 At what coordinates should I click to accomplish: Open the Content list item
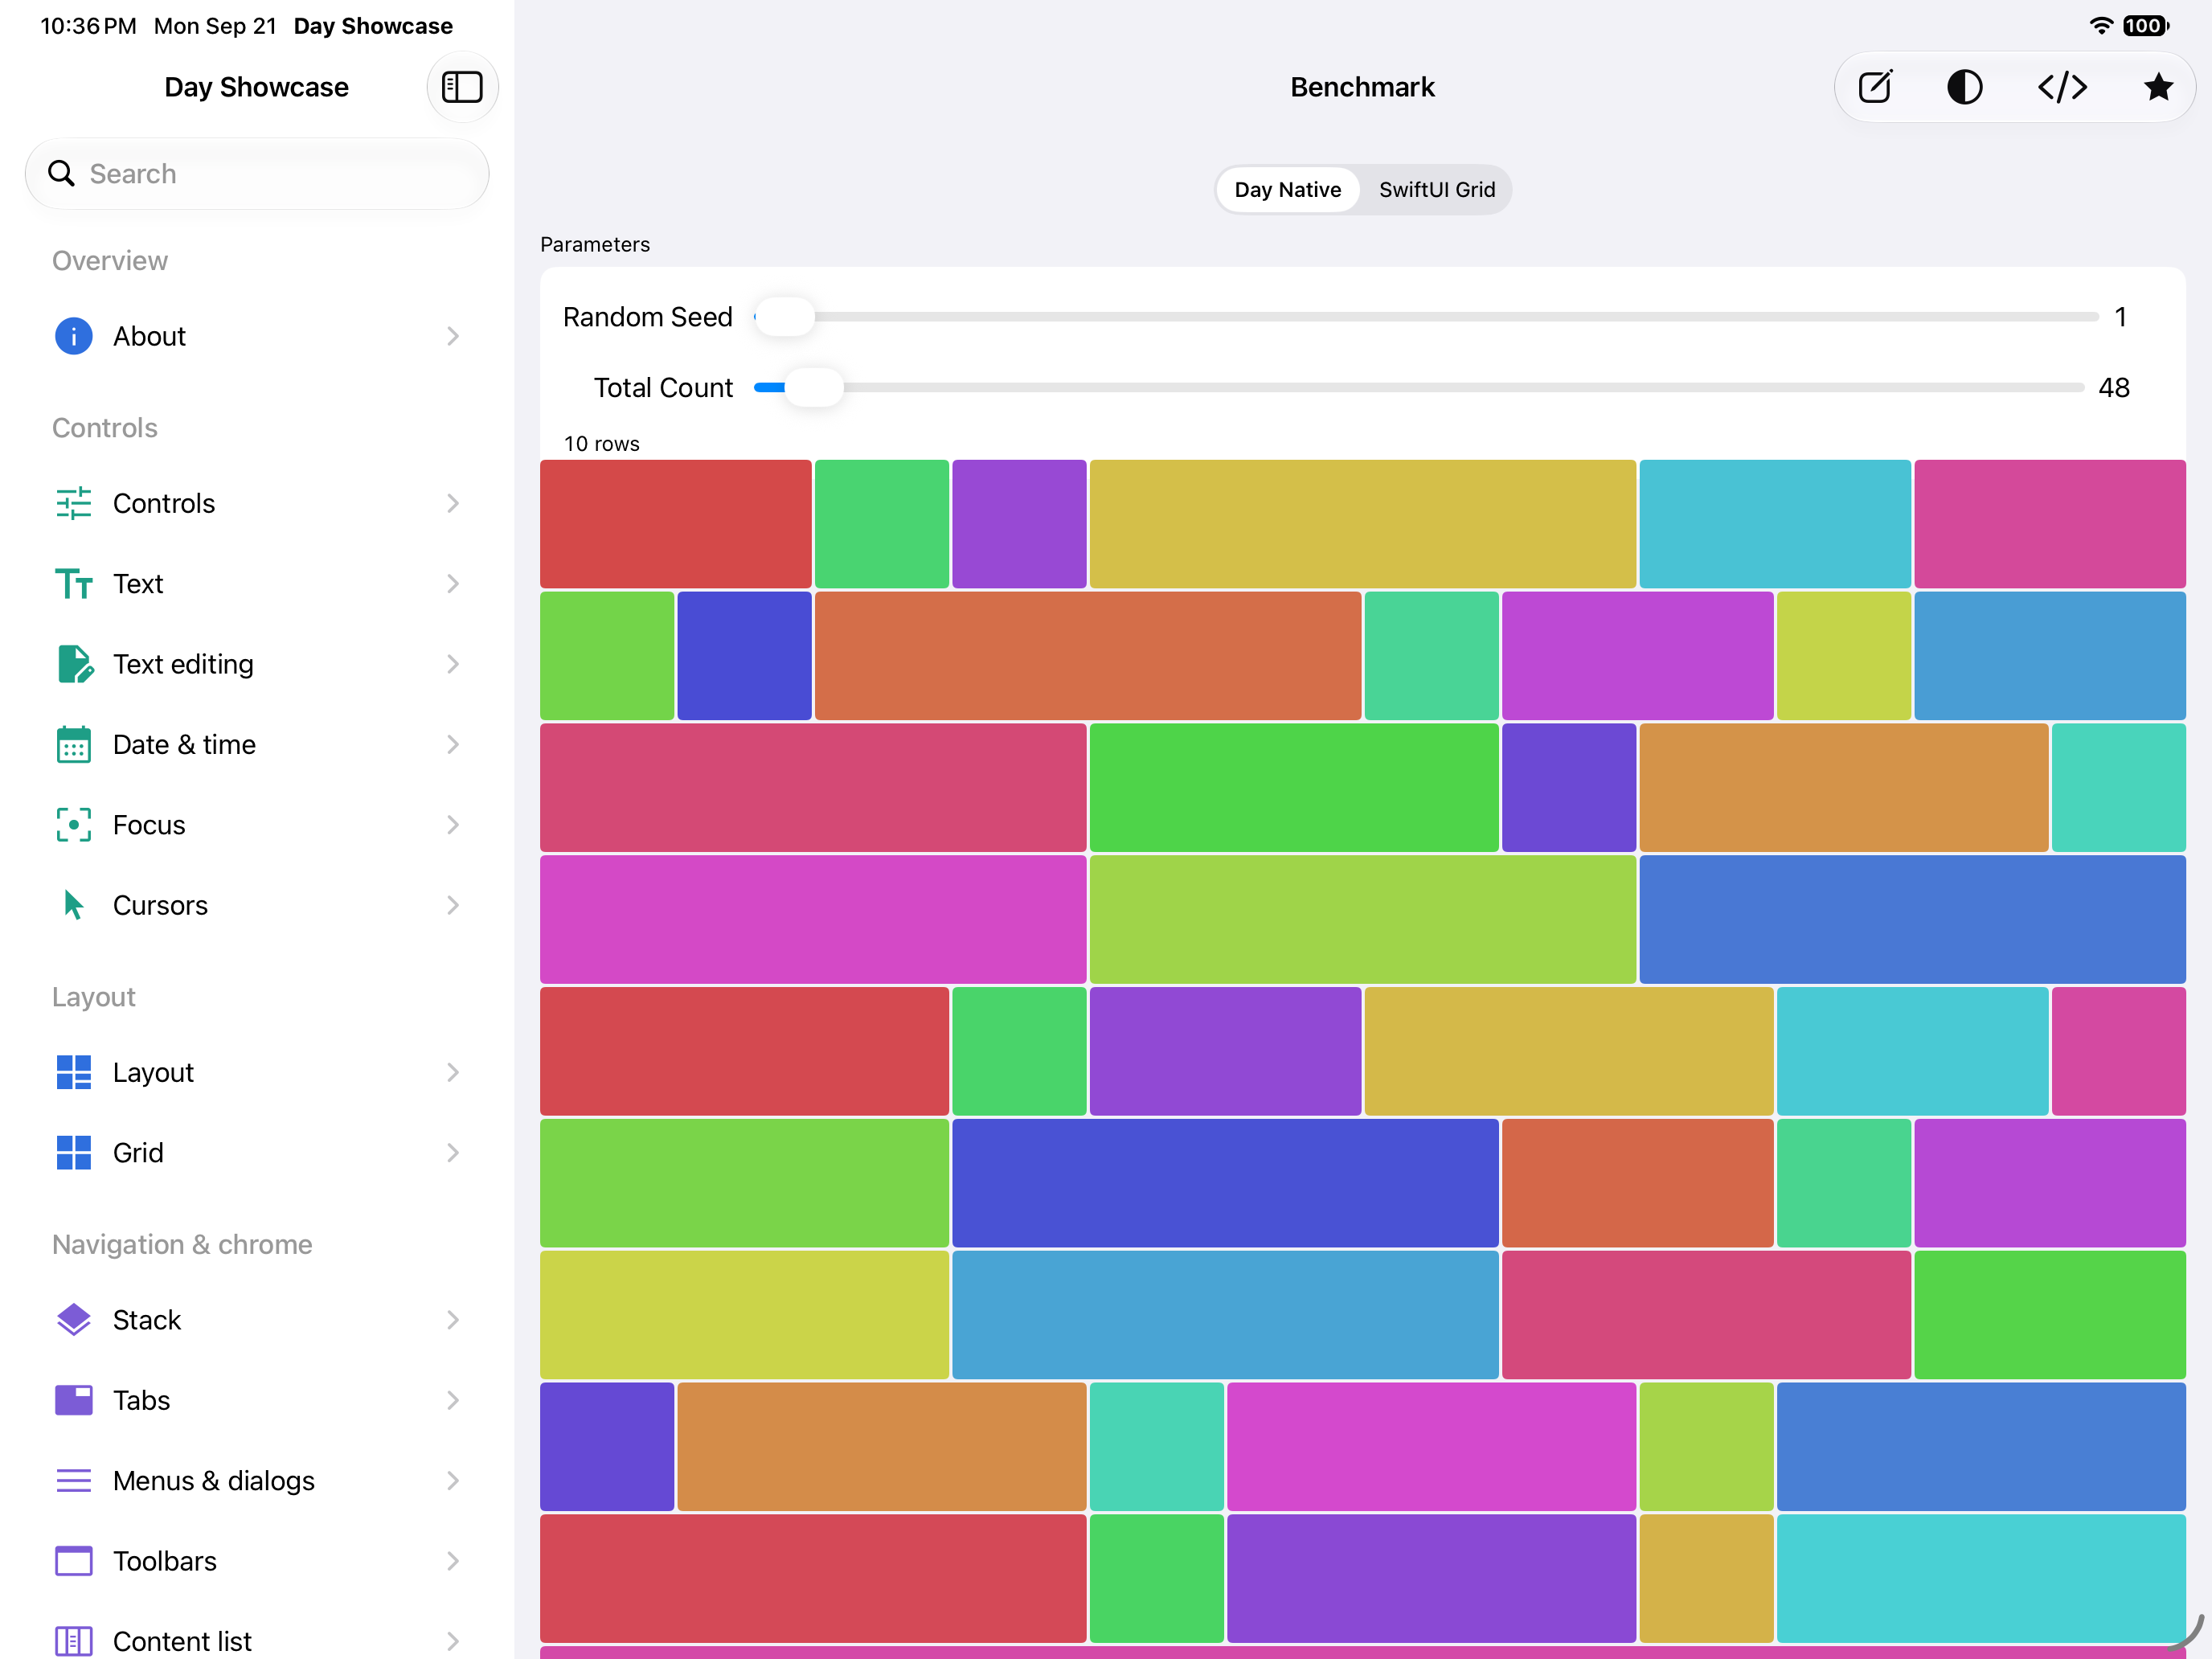(x=257, y=1641)
